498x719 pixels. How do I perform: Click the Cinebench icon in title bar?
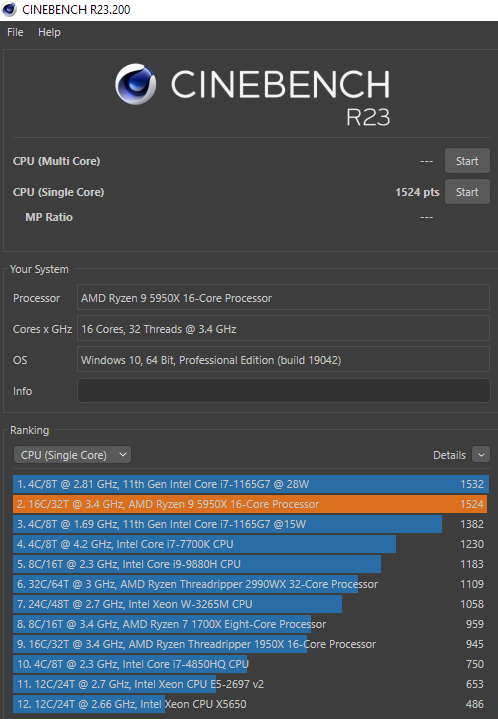(9, 10)
